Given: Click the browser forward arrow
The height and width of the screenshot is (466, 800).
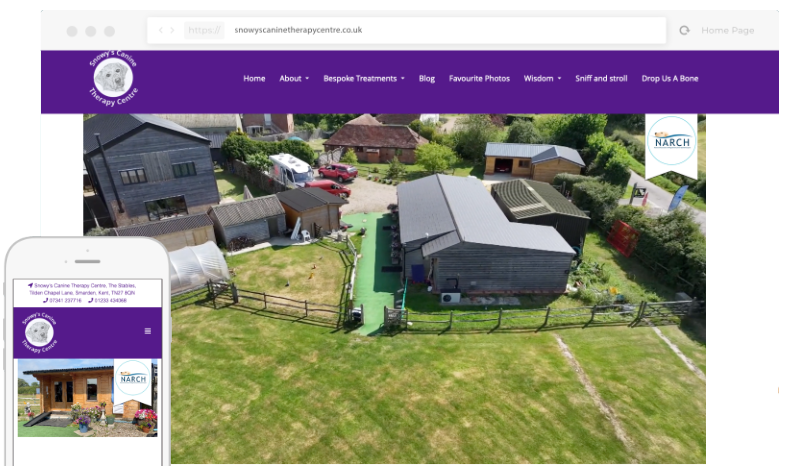Looking at the screenshot, I should pos(172,30).
